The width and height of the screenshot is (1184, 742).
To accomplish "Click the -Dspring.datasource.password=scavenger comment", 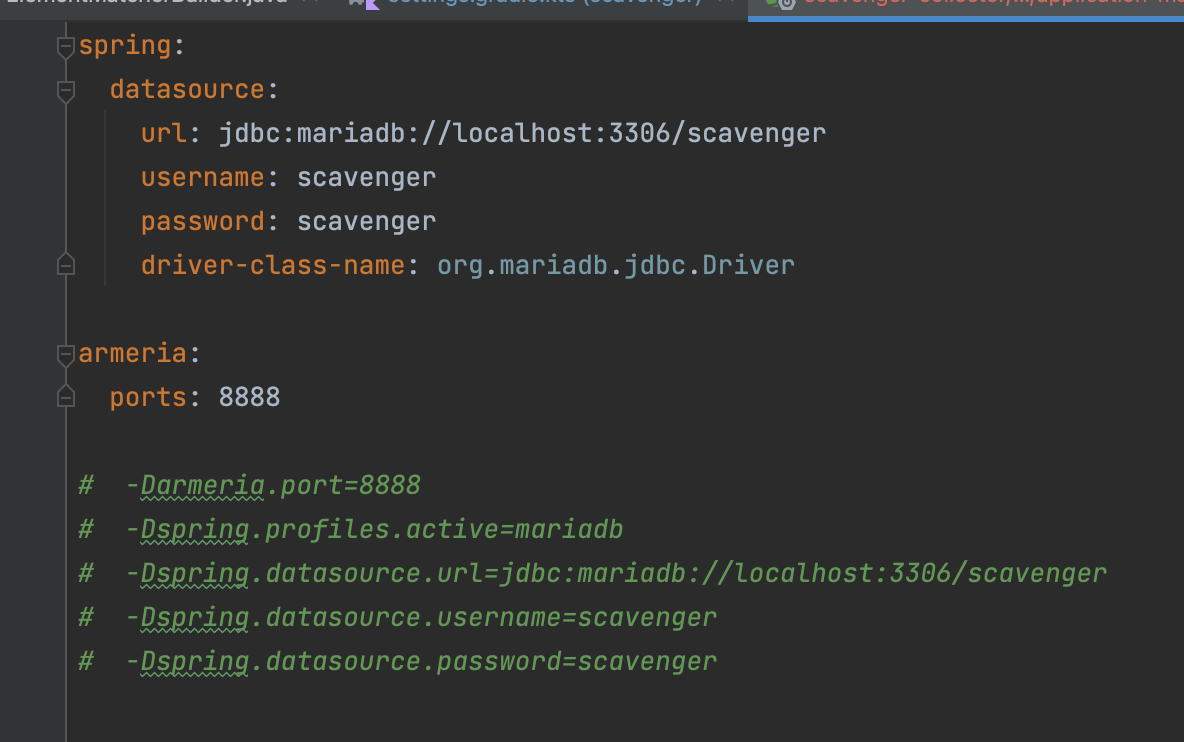I will point(421,661).
